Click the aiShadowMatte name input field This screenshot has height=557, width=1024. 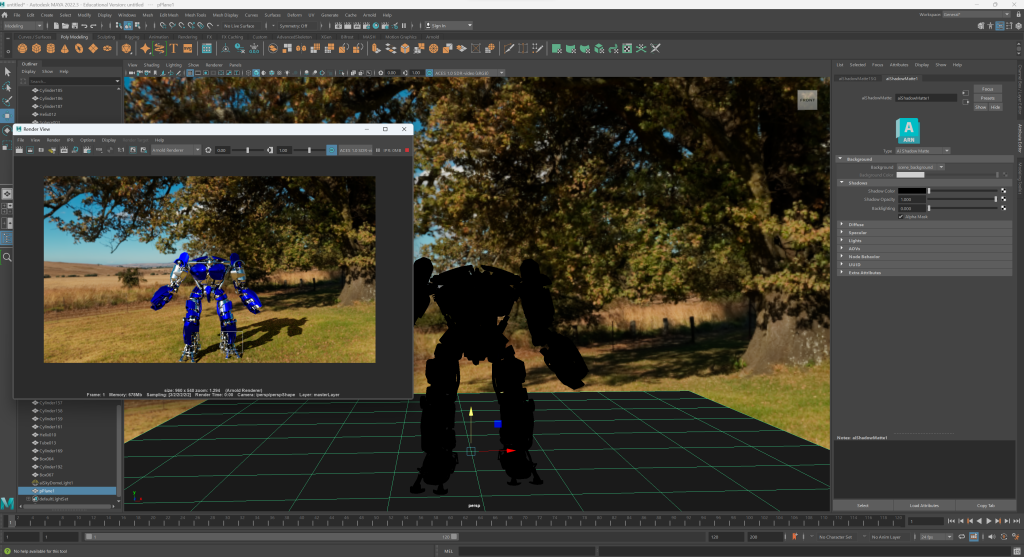[926, 98]
